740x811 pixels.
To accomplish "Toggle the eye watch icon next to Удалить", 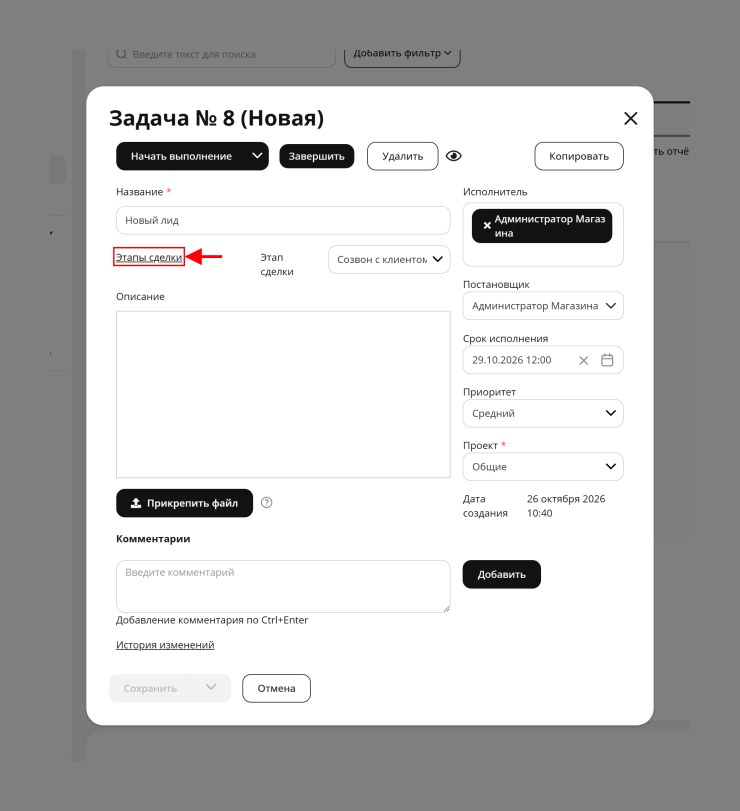I will point(454,156).
